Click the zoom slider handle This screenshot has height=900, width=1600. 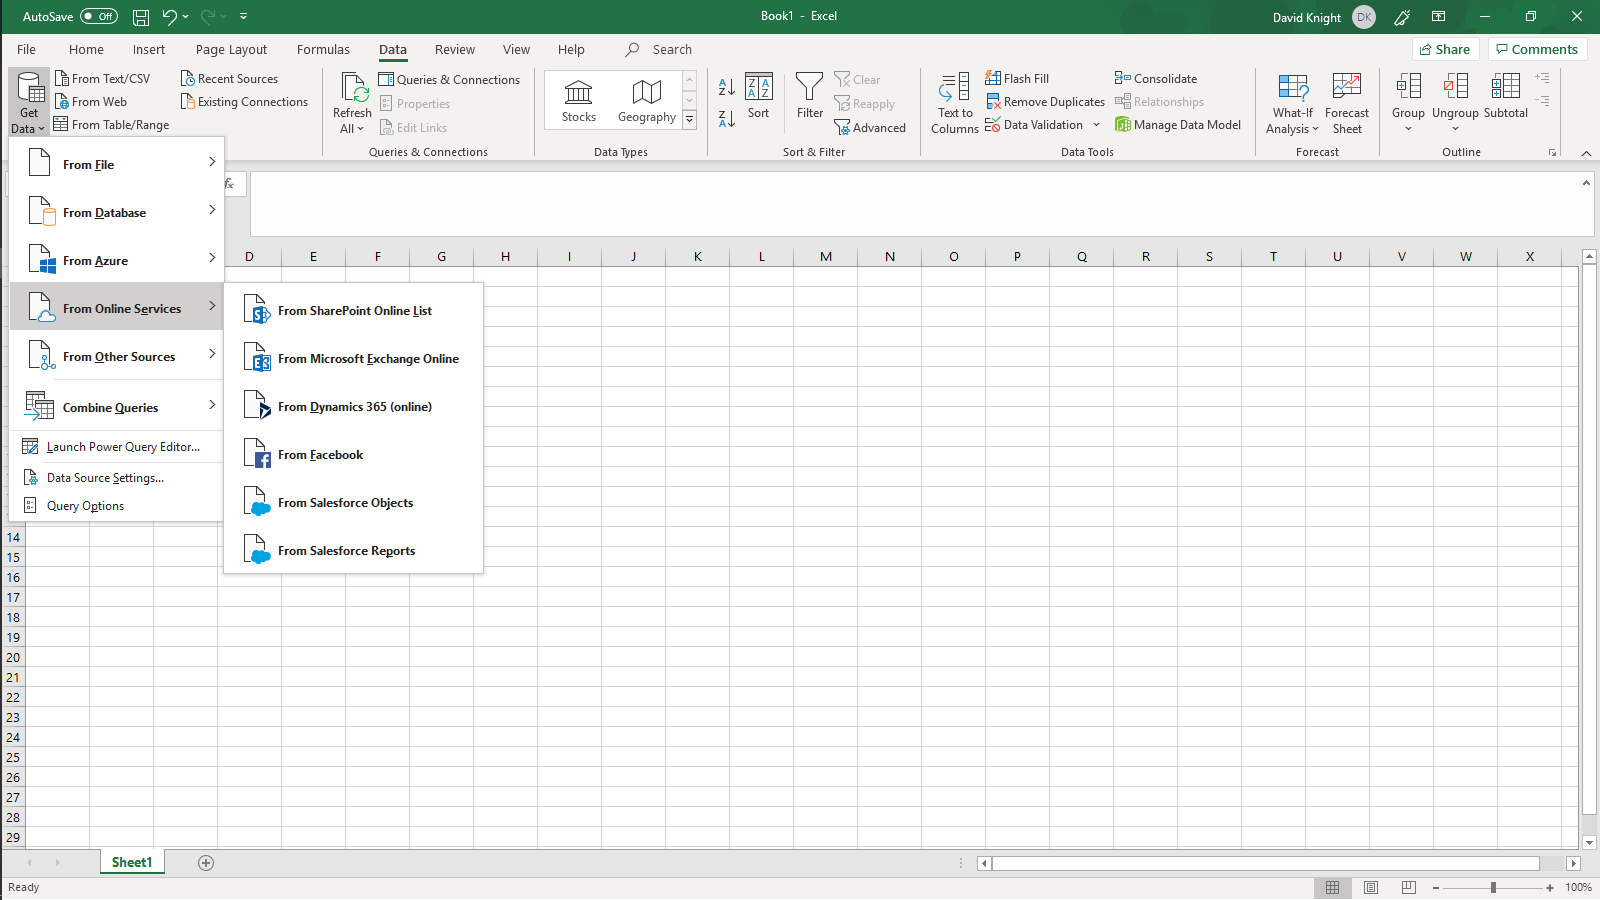[1493, 887]
